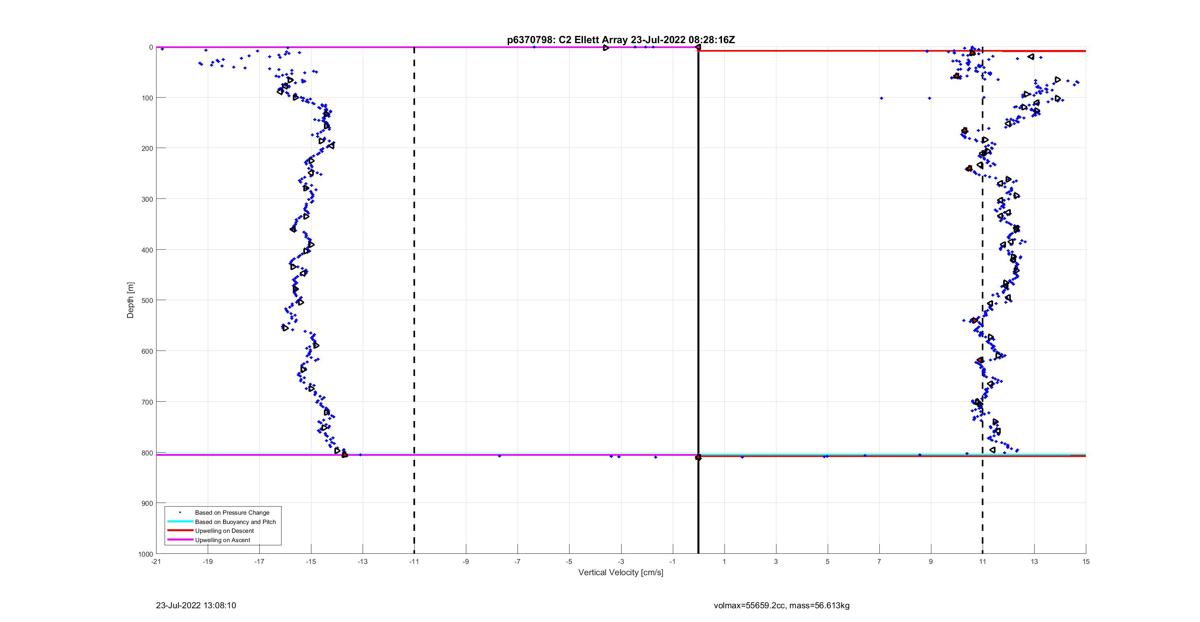The width and height of the screenshot is (1200, 622).
Task: Click the y-axis tick label '300'
Action: tap(146, 199)
